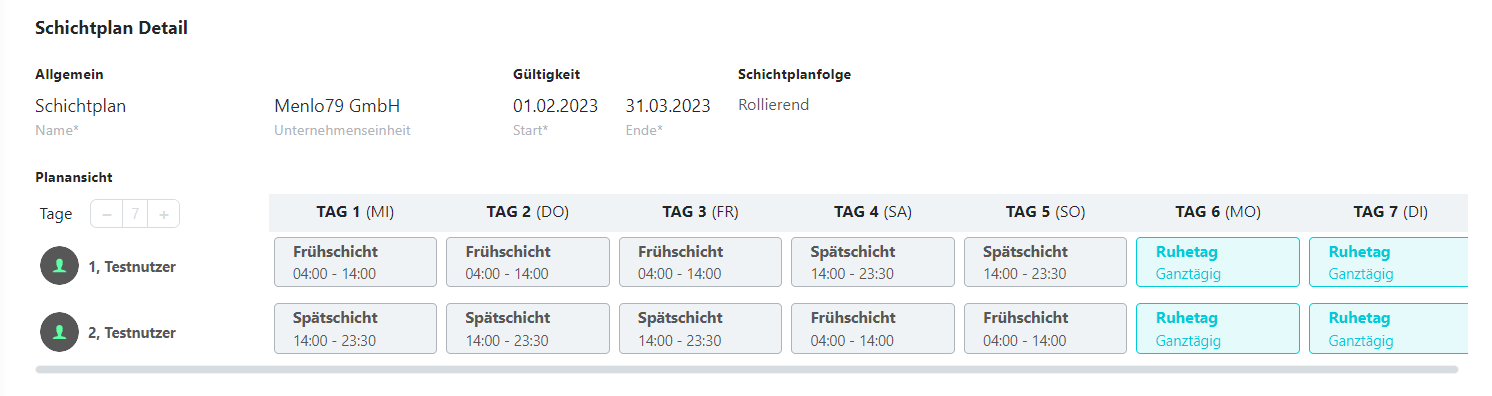Screen dimensions: 1492x396
Task: Select Testnutzer 2 Frühschicht on TAG 5
Action: 1045,328
